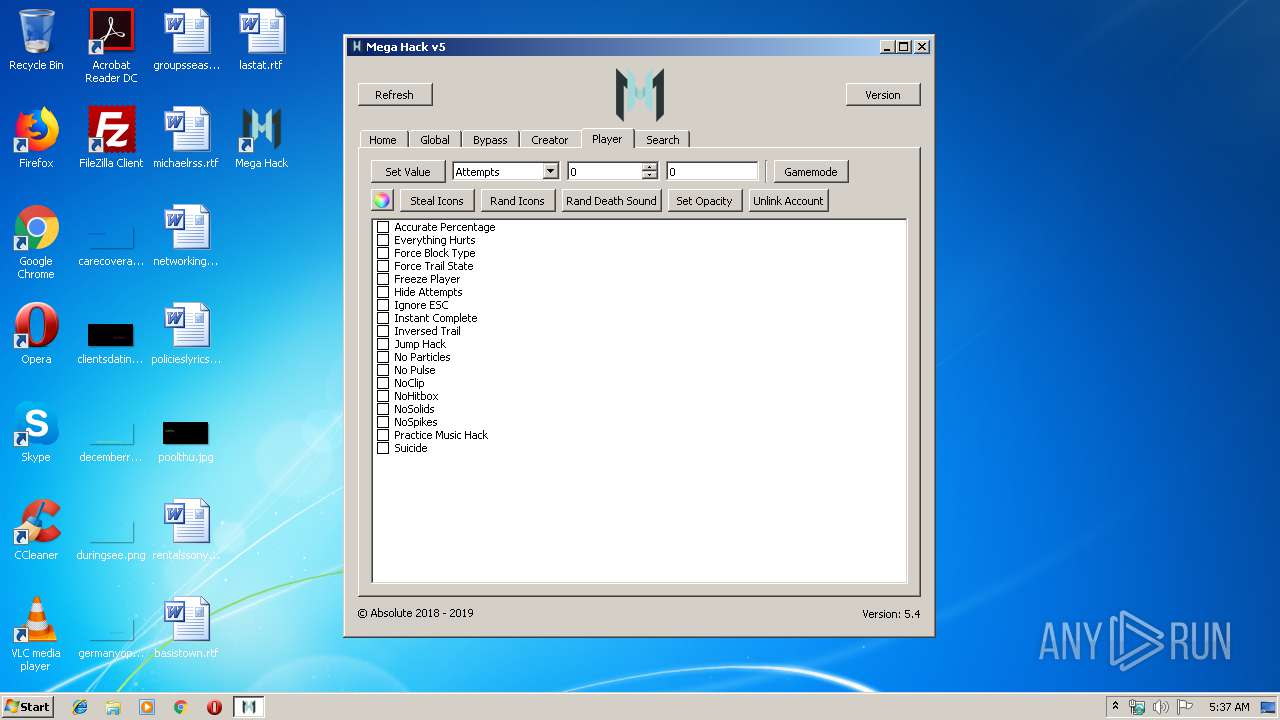The height and width of the screenshot is (720, 1280).
Task: Open Chrome from taskbar
Action: 180,707
